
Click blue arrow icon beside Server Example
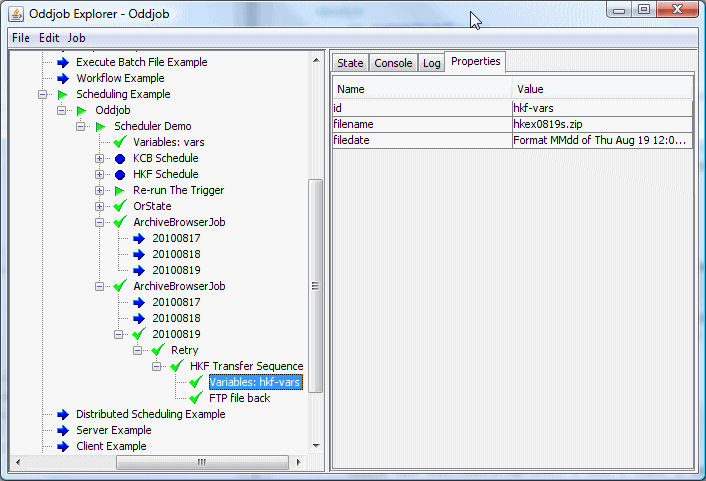click(x=62, y=430)
